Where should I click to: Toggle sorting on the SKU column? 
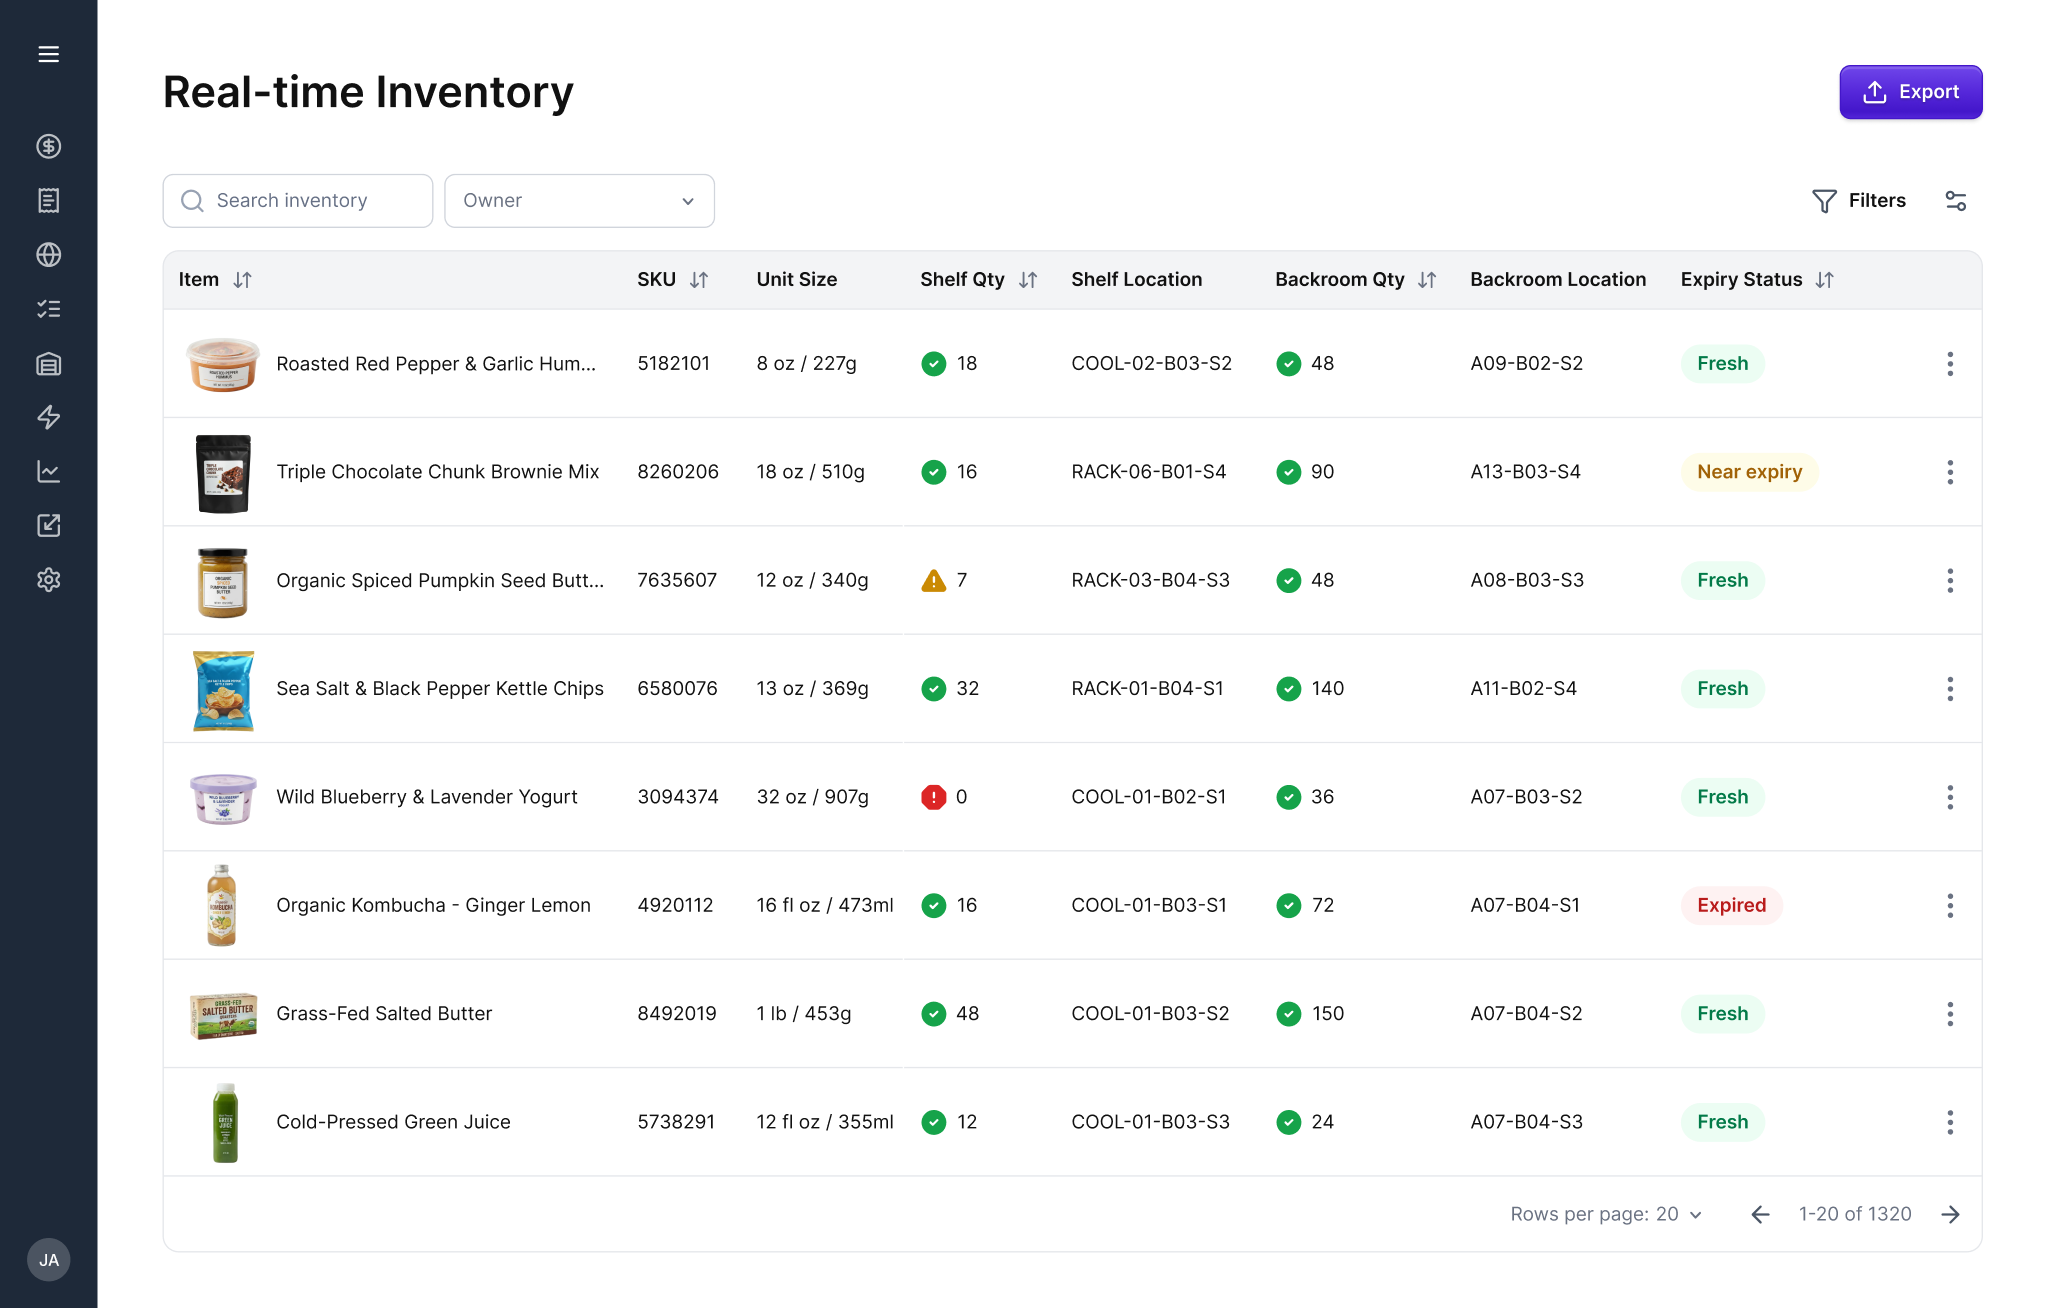point(699,279)
